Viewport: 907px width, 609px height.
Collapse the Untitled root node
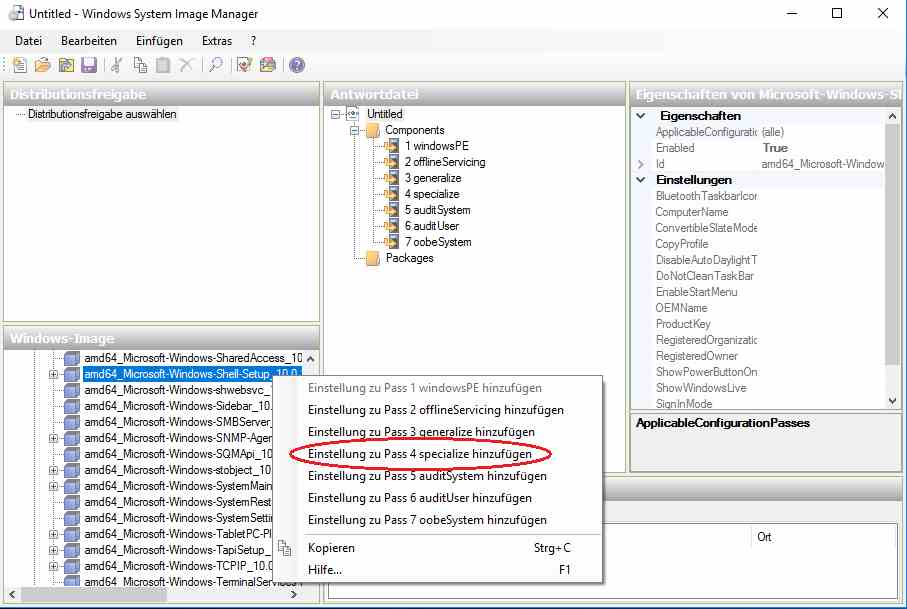point(335,115)
